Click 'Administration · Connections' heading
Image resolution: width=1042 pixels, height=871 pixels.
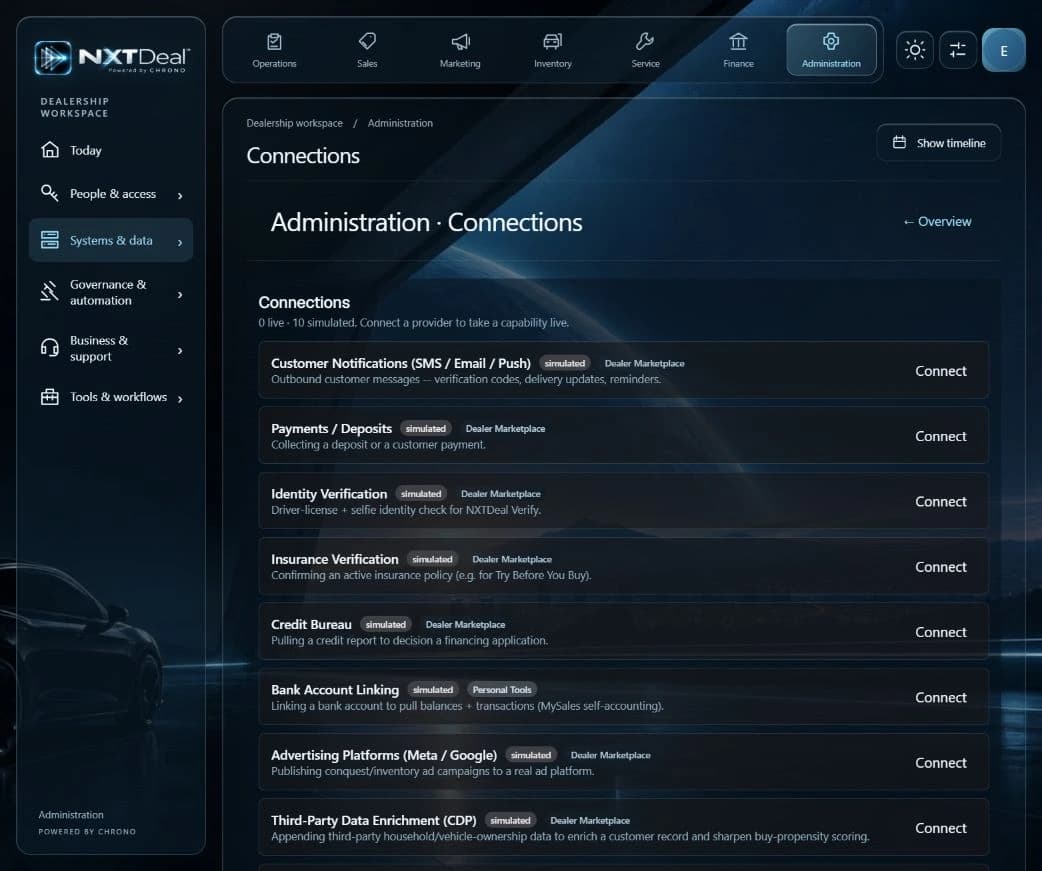pos(427,222)
